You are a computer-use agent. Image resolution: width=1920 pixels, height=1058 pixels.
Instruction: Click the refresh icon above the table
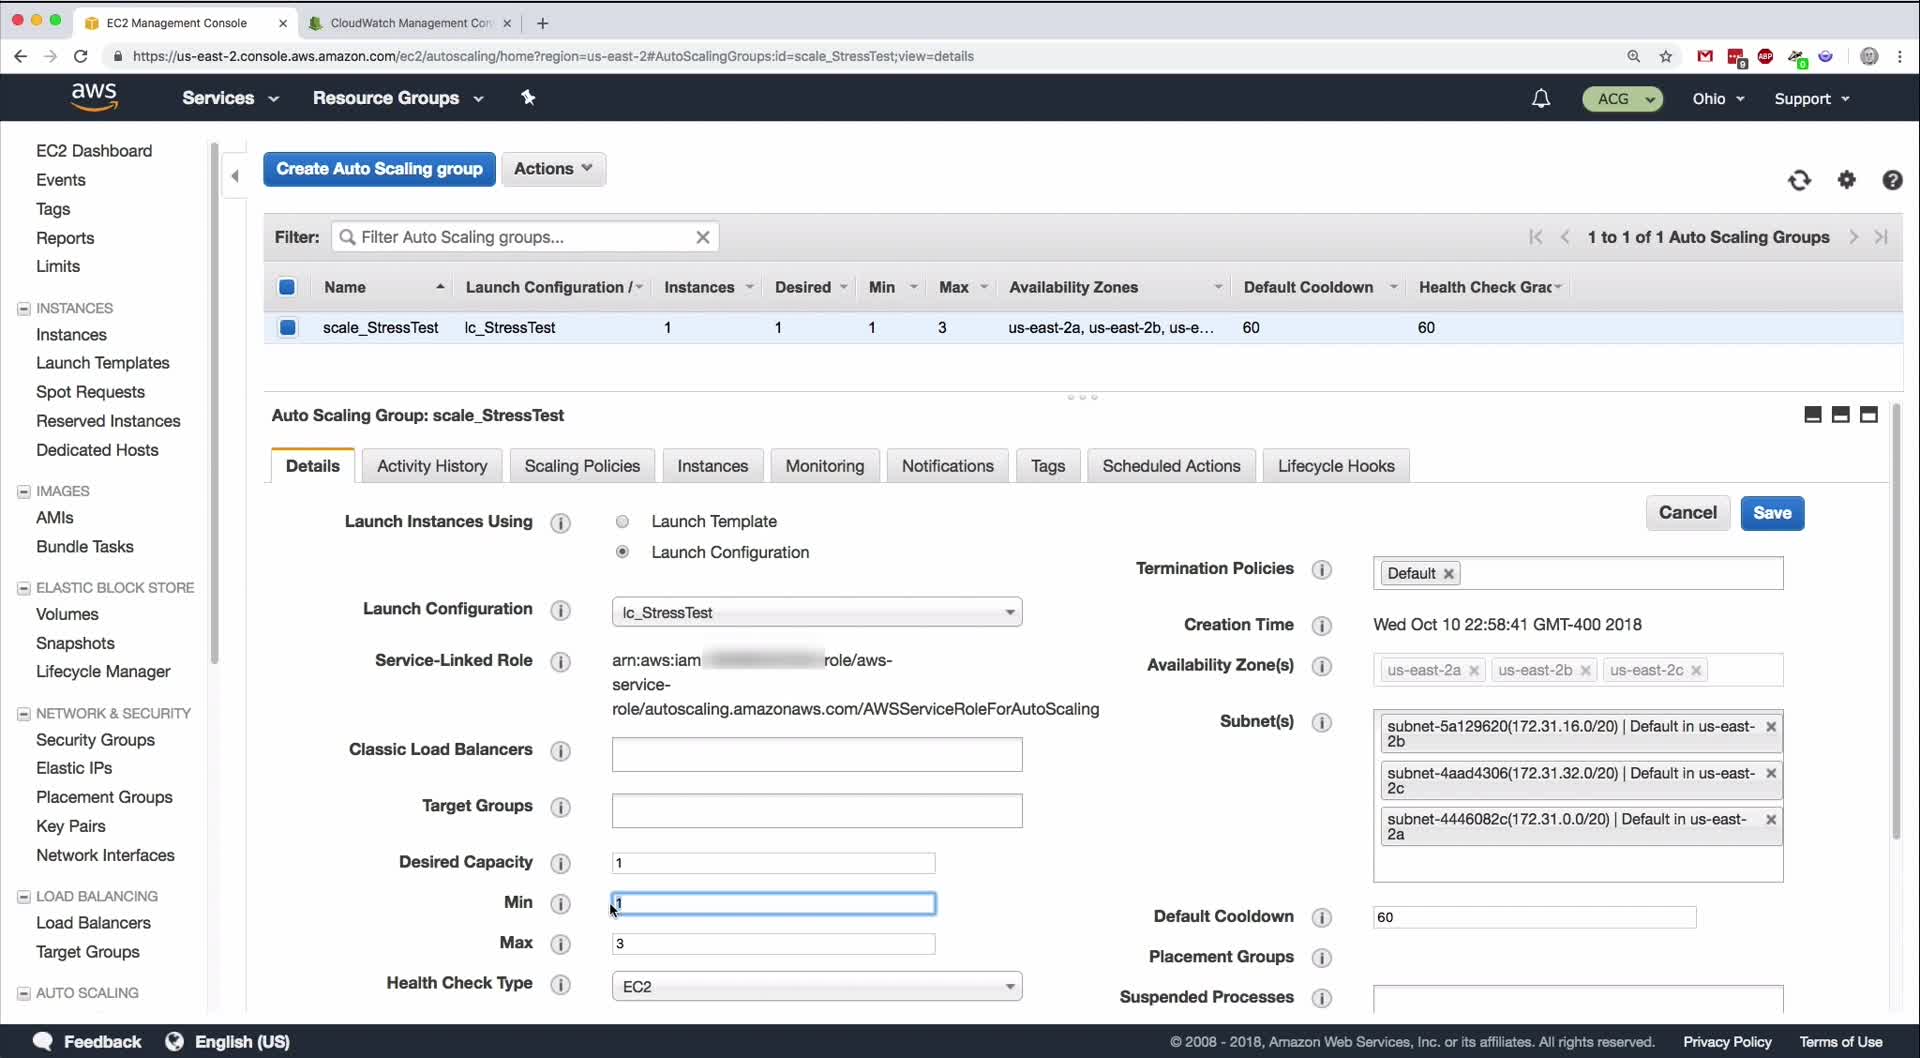[x=1799, y=180]
